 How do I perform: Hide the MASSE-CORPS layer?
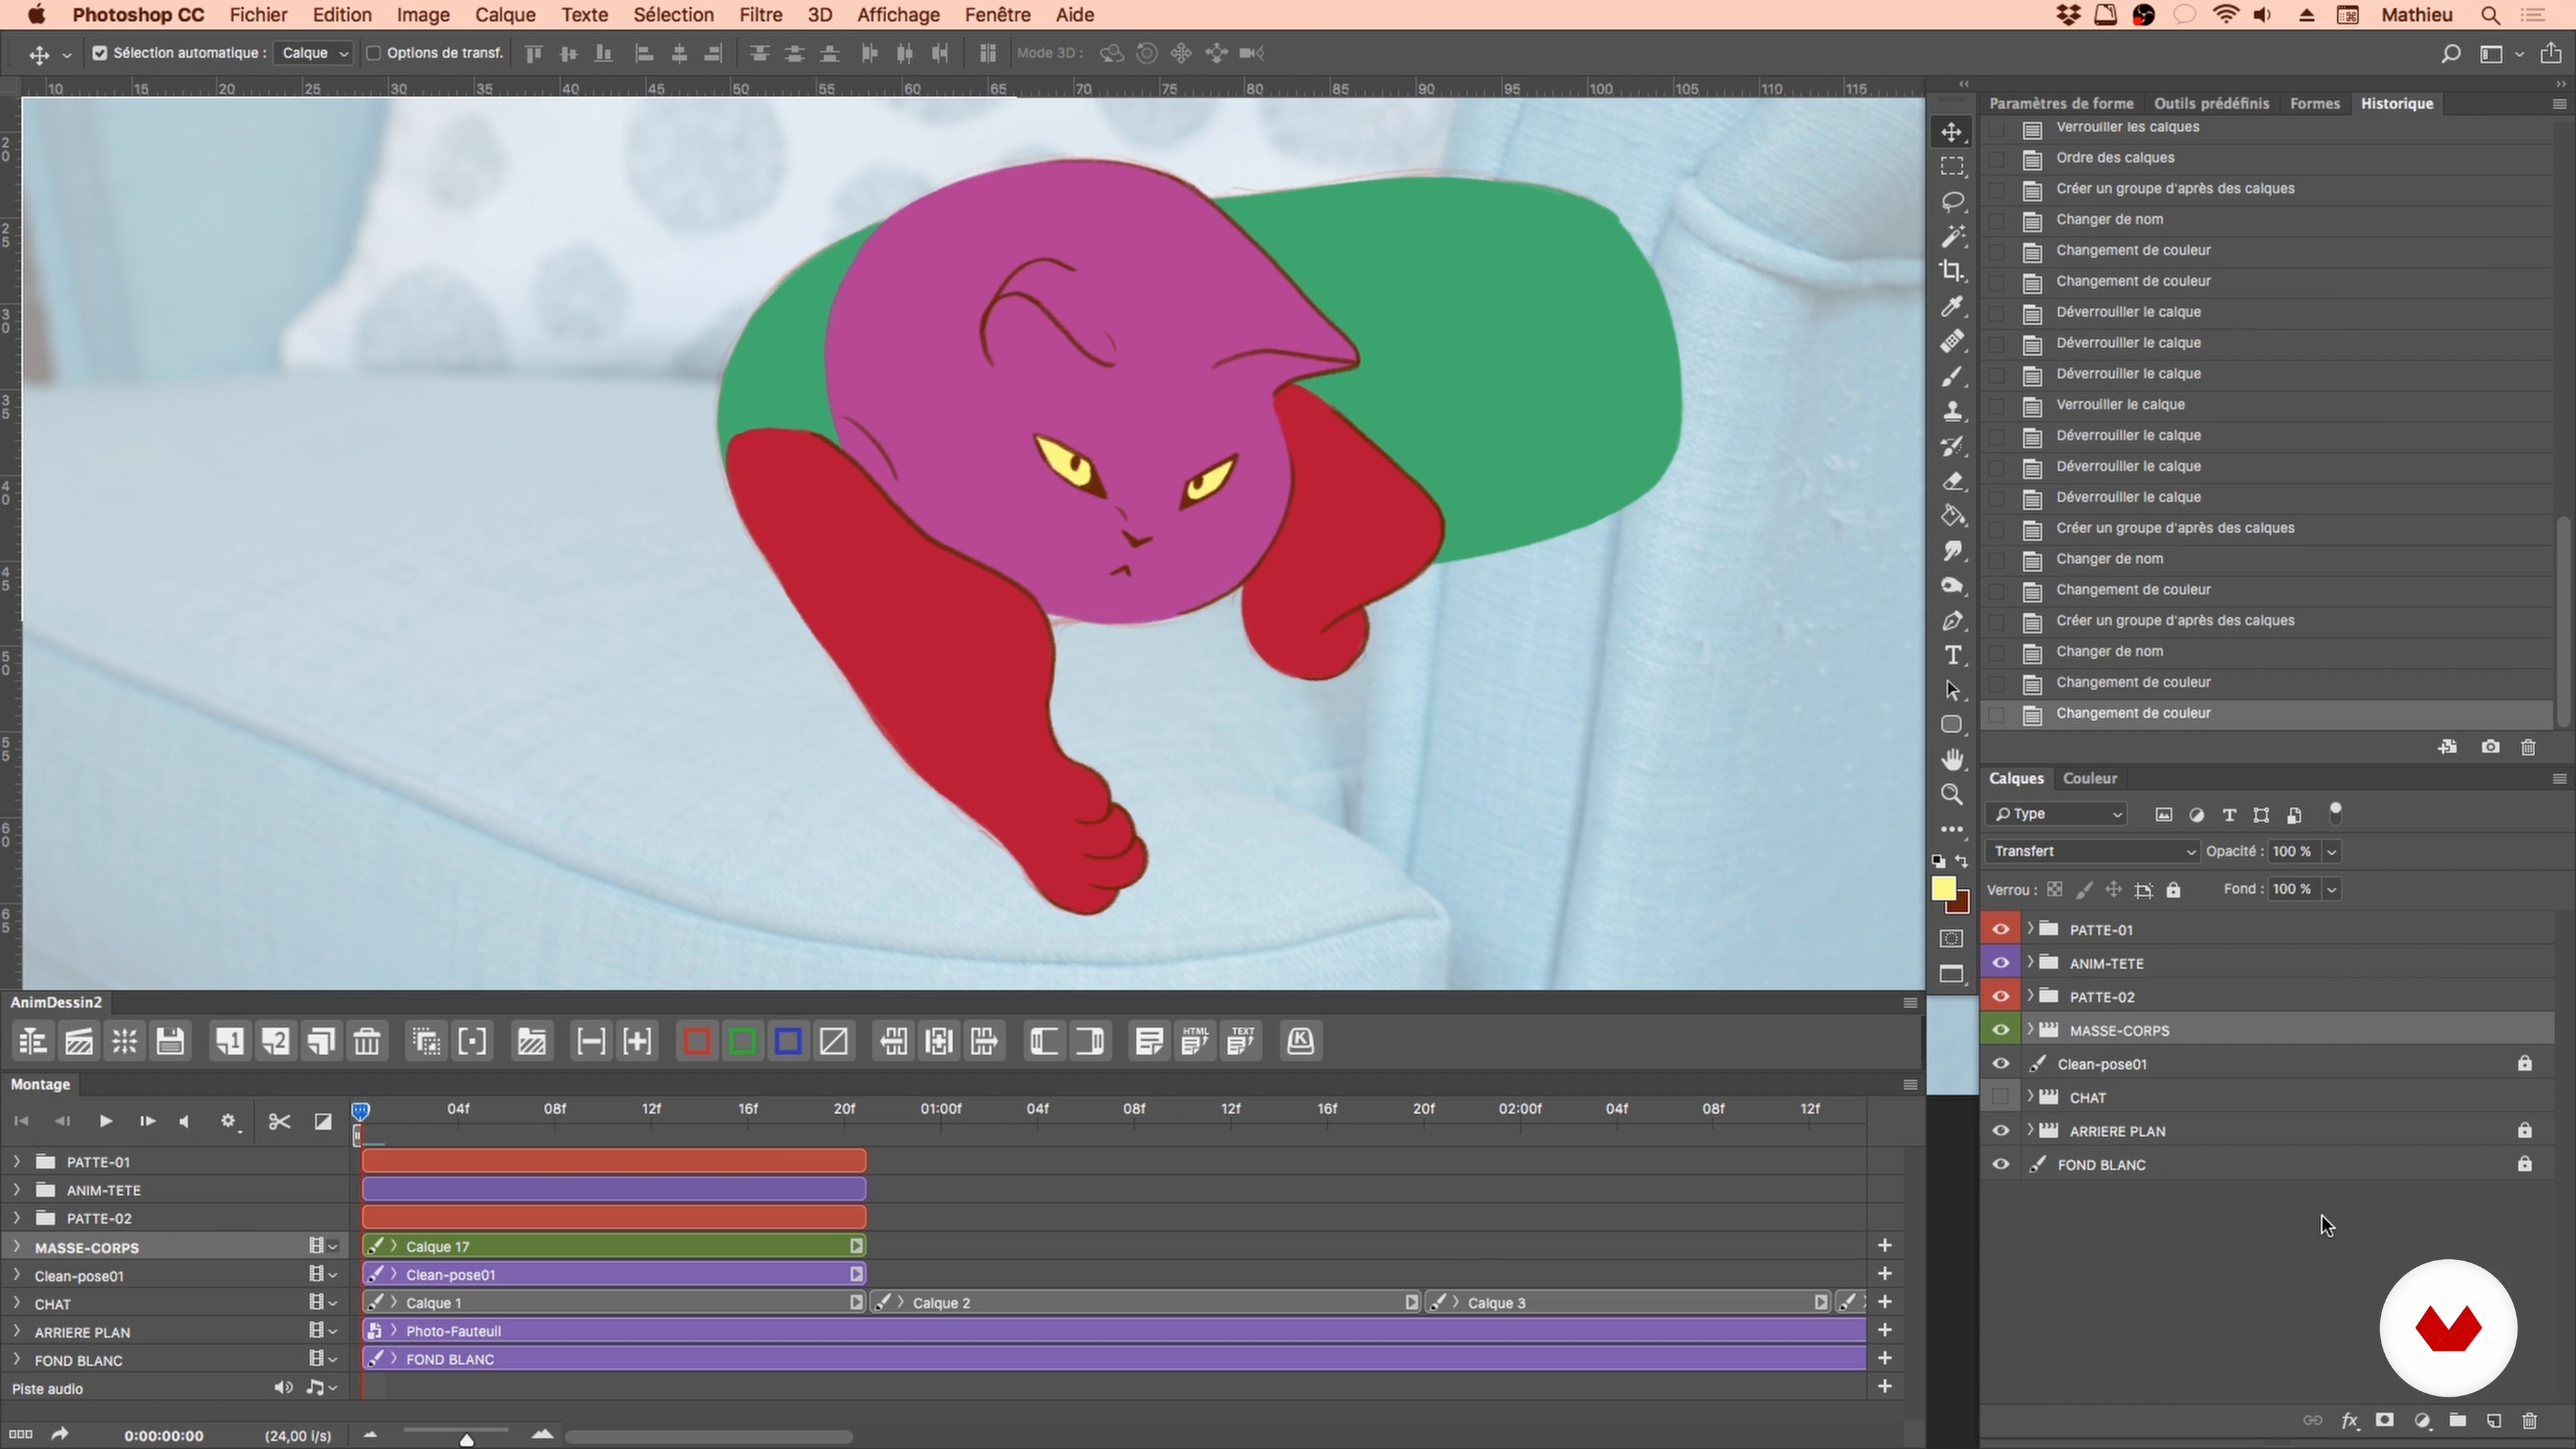click(2000, 1030)
